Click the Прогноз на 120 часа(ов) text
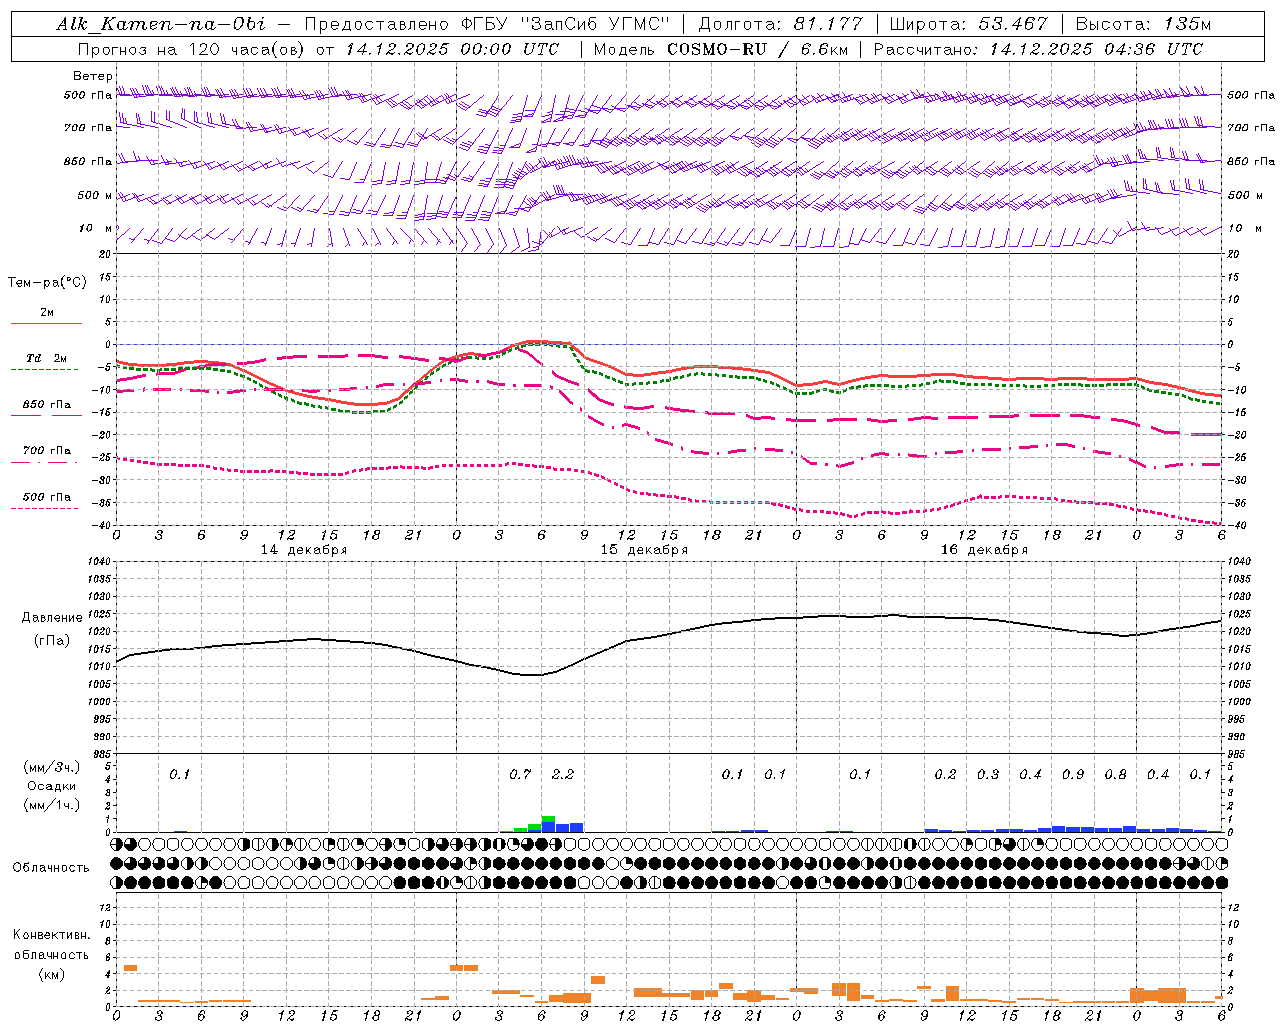1280x1024 pixels. pos(192,49)
